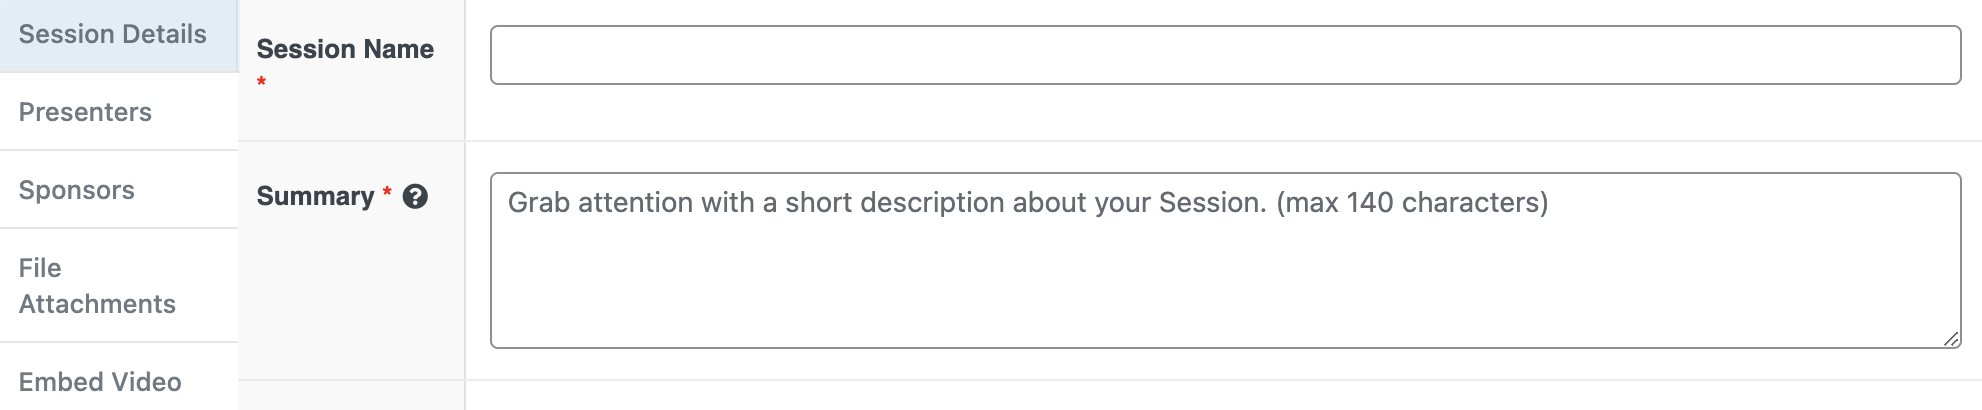Click the blank lower area of the Summary box
This screenshot has width=1982, height=410.
1225,300
